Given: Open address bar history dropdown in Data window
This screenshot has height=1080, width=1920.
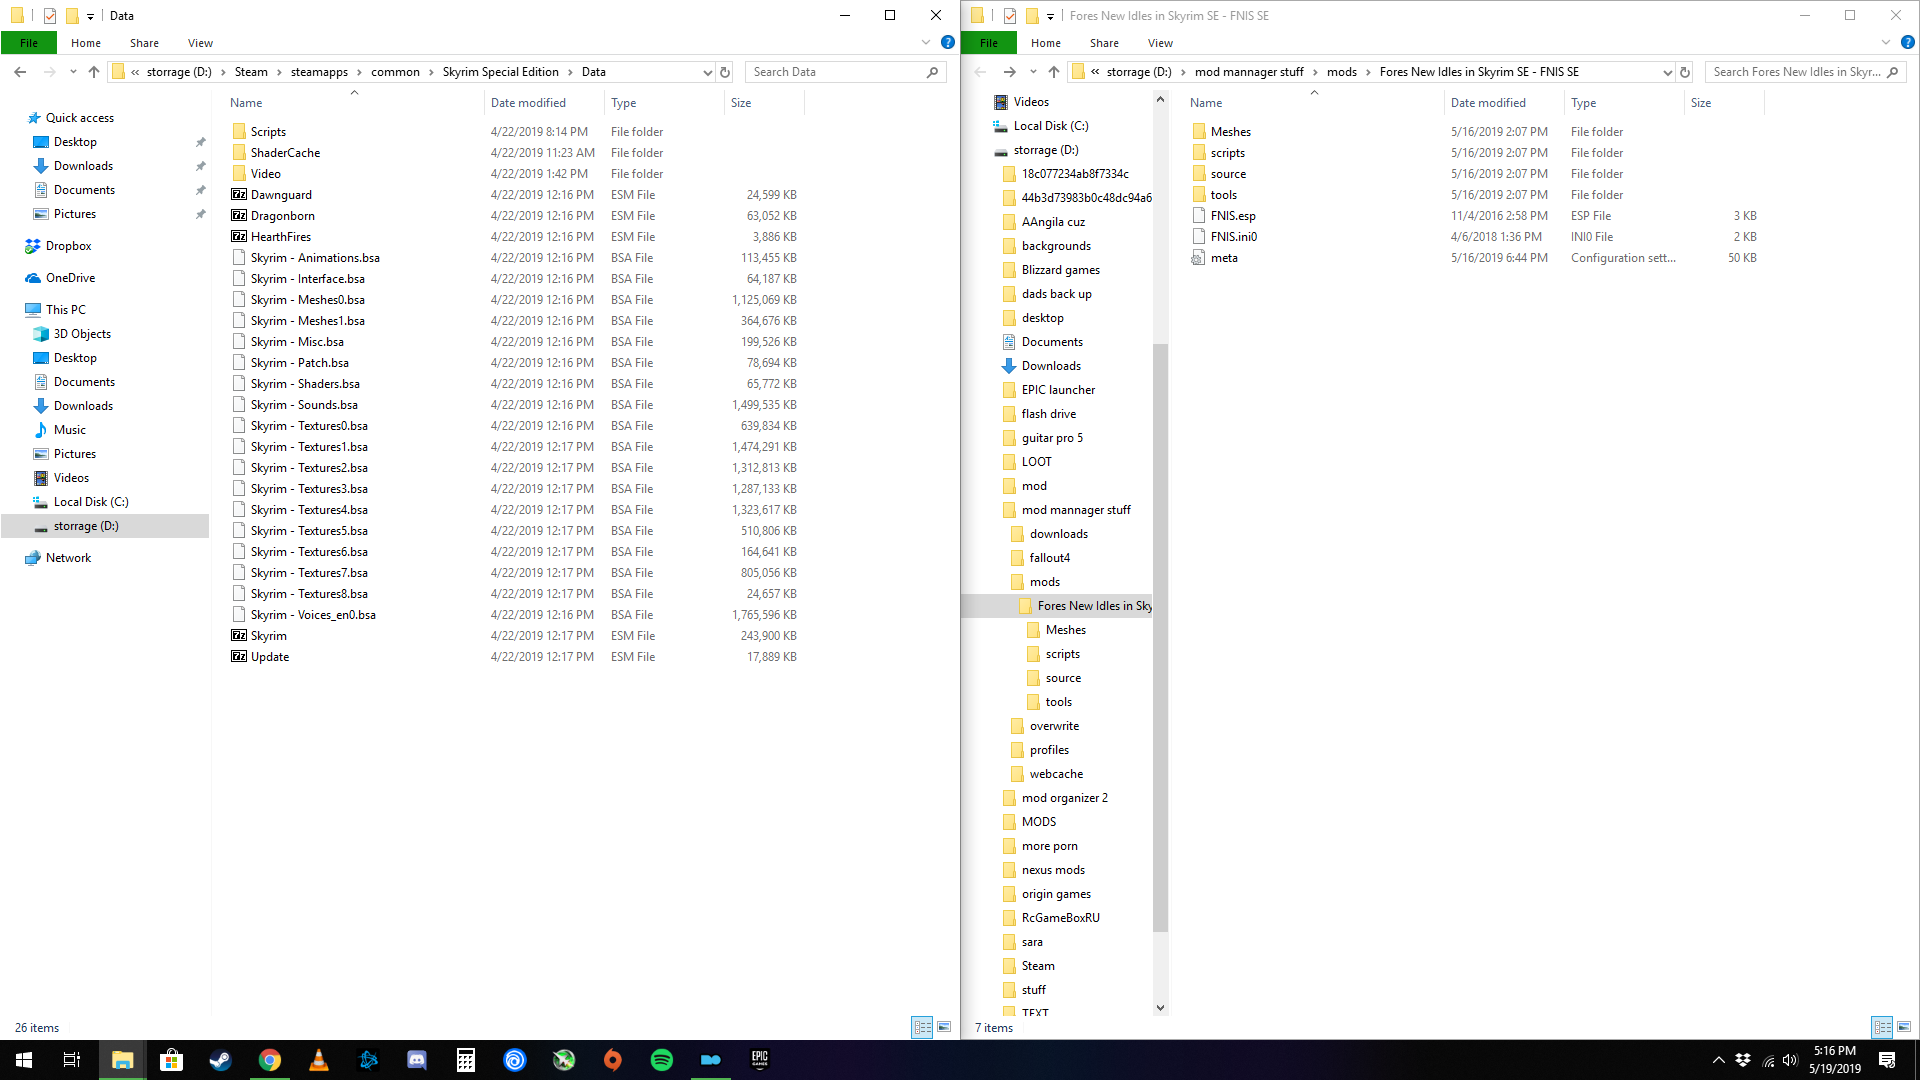Looking at the screenshot, I should pyautogui.click(x=707, y=72).
